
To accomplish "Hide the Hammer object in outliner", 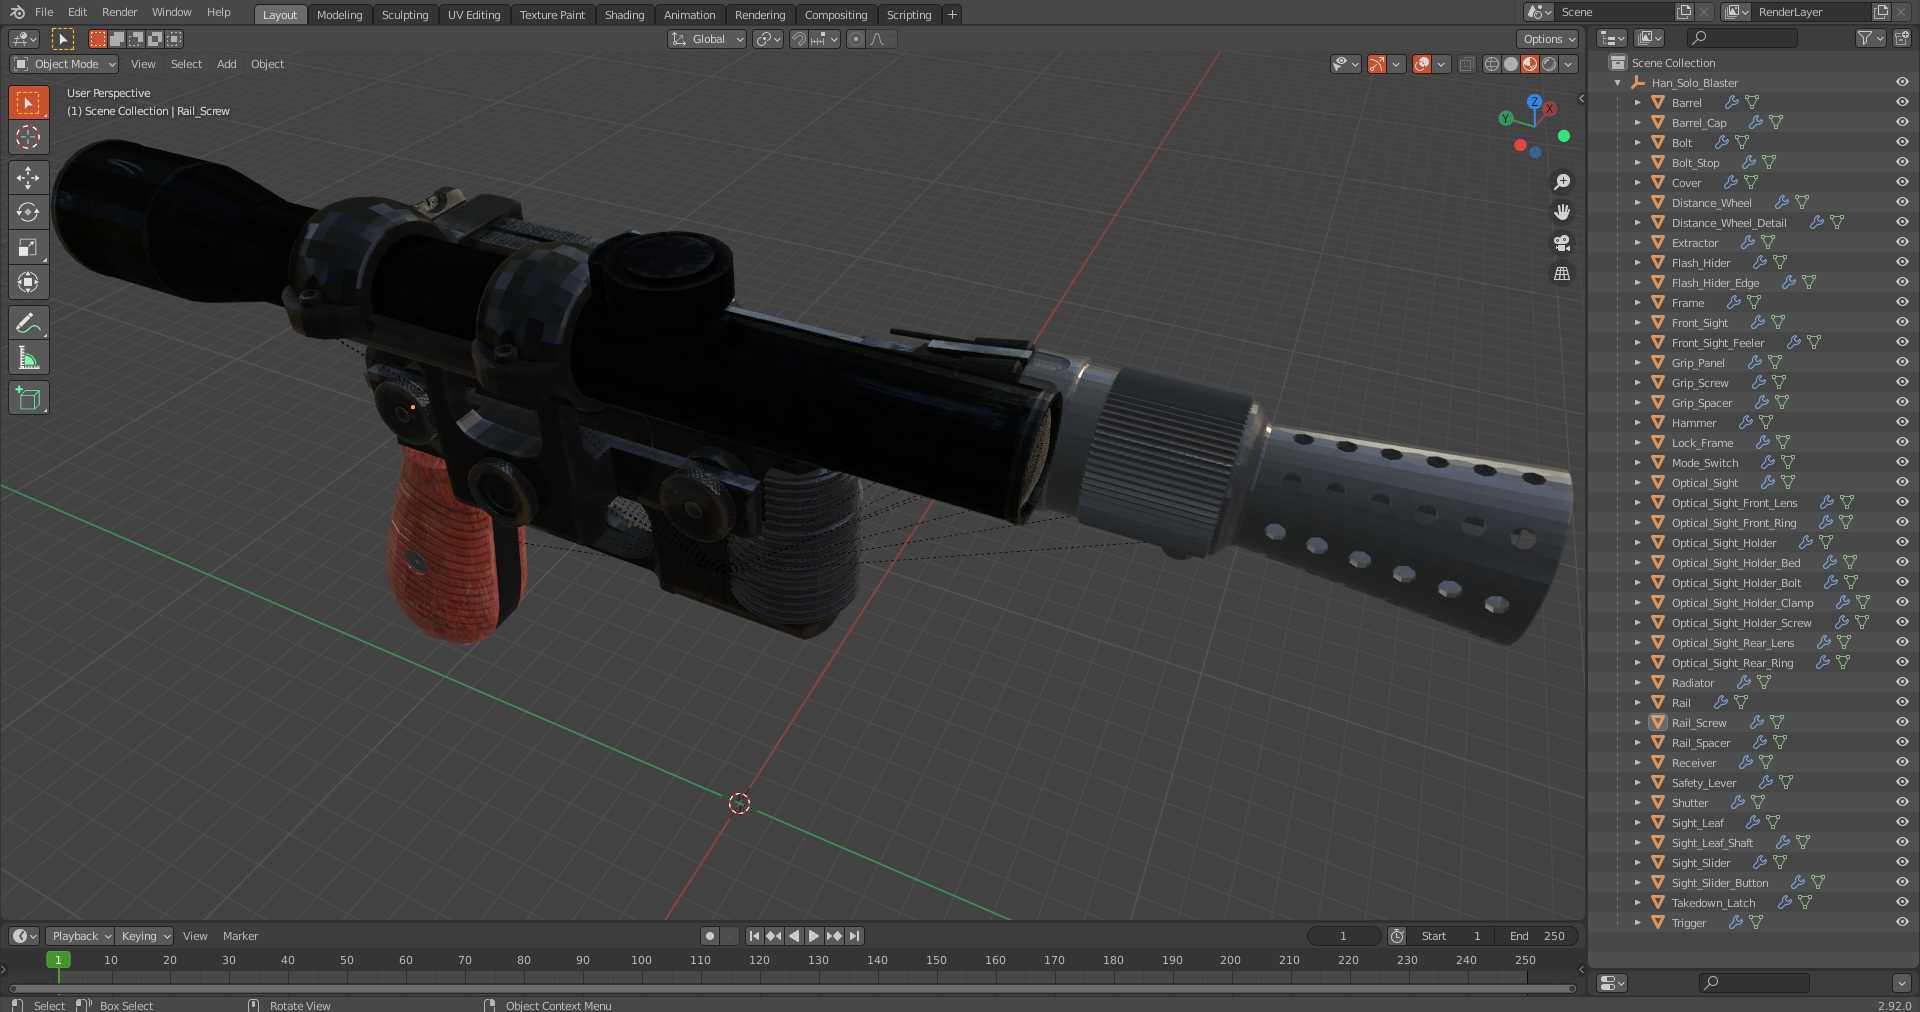I will pyautogui.click(x=1901, y=422).
